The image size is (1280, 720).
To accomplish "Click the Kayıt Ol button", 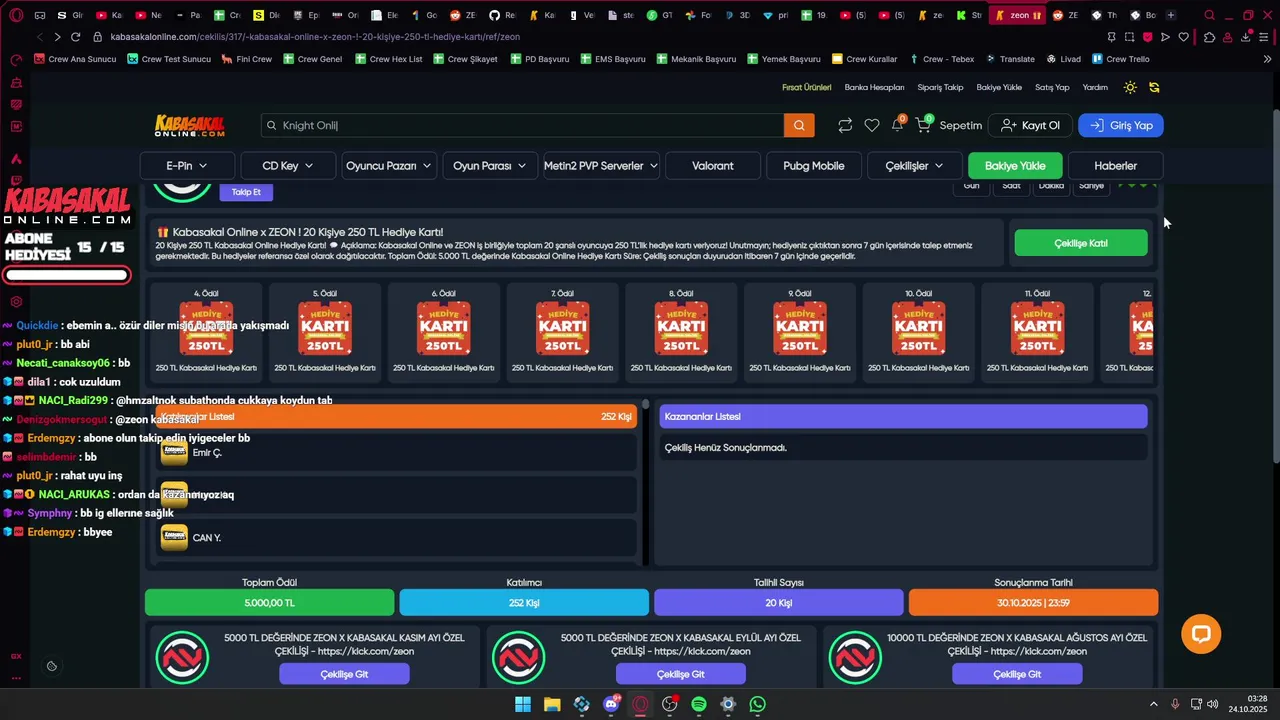I will (1030, 125).
